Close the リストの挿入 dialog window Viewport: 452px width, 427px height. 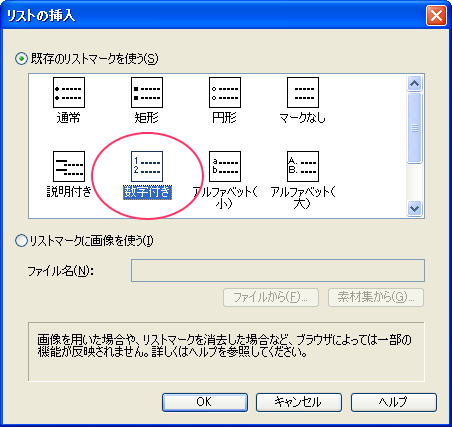click(436, 15)
